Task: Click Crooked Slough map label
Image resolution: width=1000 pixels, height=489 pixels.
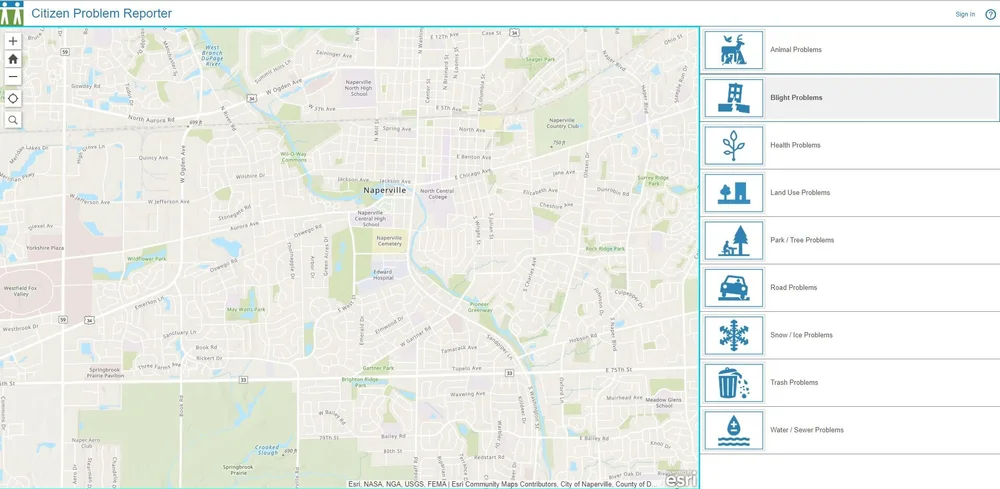Action: [x=267, y=450]
